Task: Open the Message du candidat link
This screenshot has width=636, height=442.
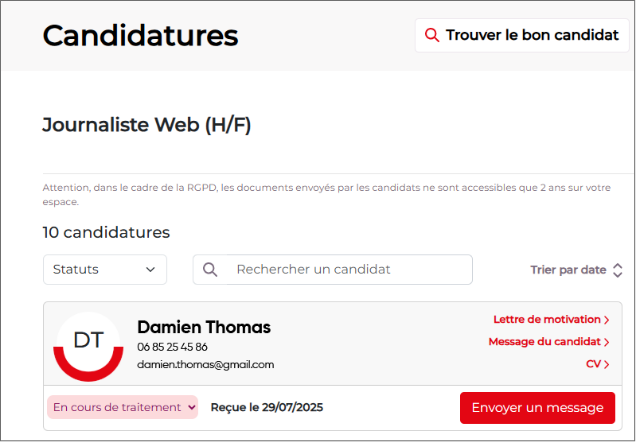Action: coord(544,342)
